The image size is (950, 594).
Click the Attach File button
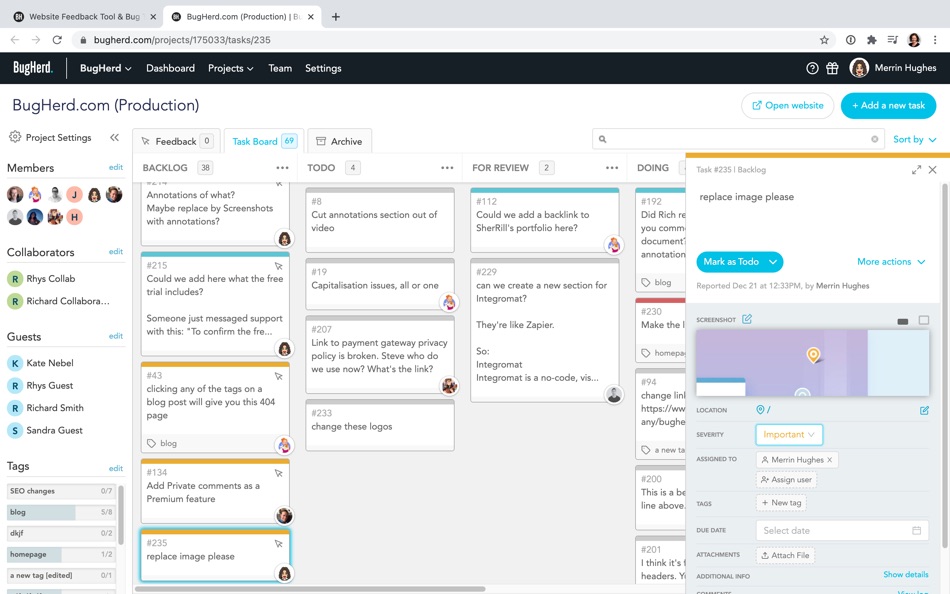coord(785,555)
